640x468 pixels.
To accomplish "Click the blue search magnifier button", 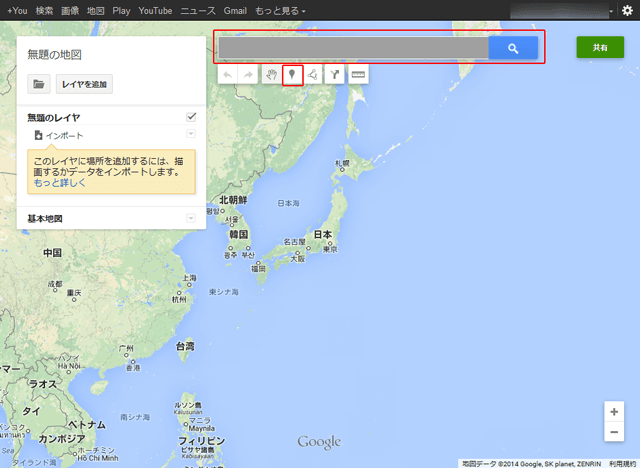I will coord(513,48).
